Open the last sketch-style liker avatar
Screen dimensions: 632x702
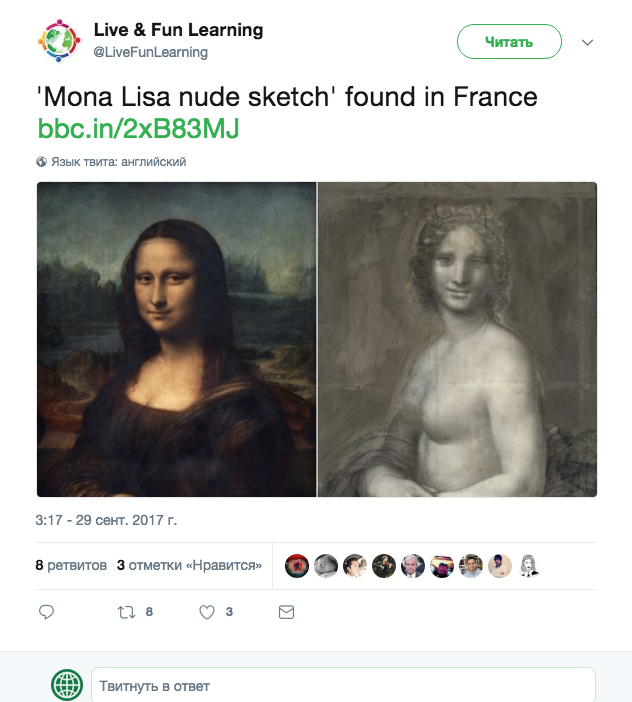click(528, 566)
